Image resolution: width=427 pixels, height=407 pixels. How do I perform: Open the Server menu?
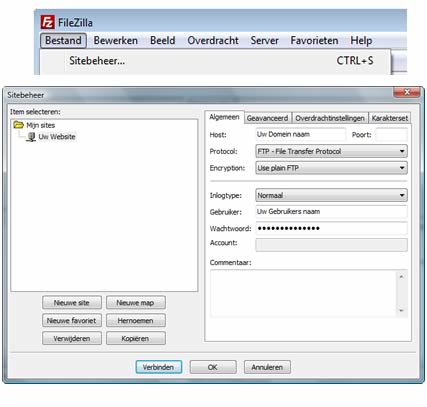pyautogui.click(x=264, y=41)
